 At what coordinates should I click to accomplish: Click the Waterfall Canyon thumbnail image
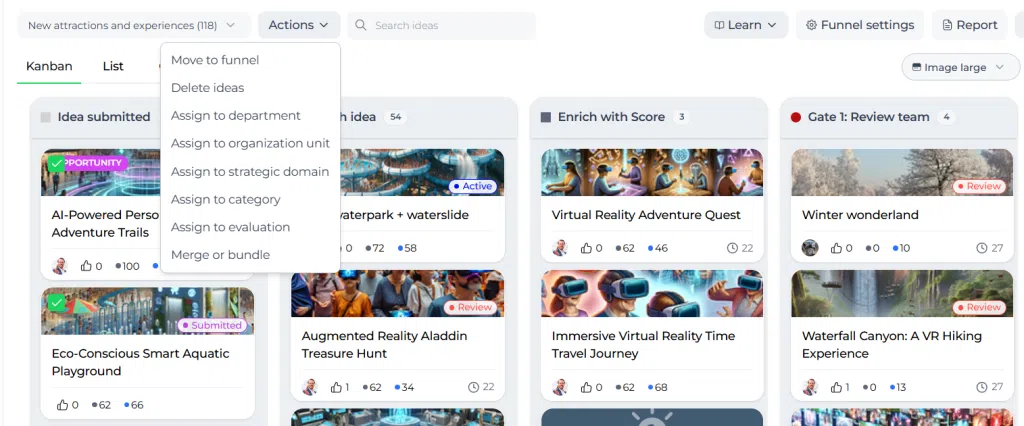click(902, 293)
